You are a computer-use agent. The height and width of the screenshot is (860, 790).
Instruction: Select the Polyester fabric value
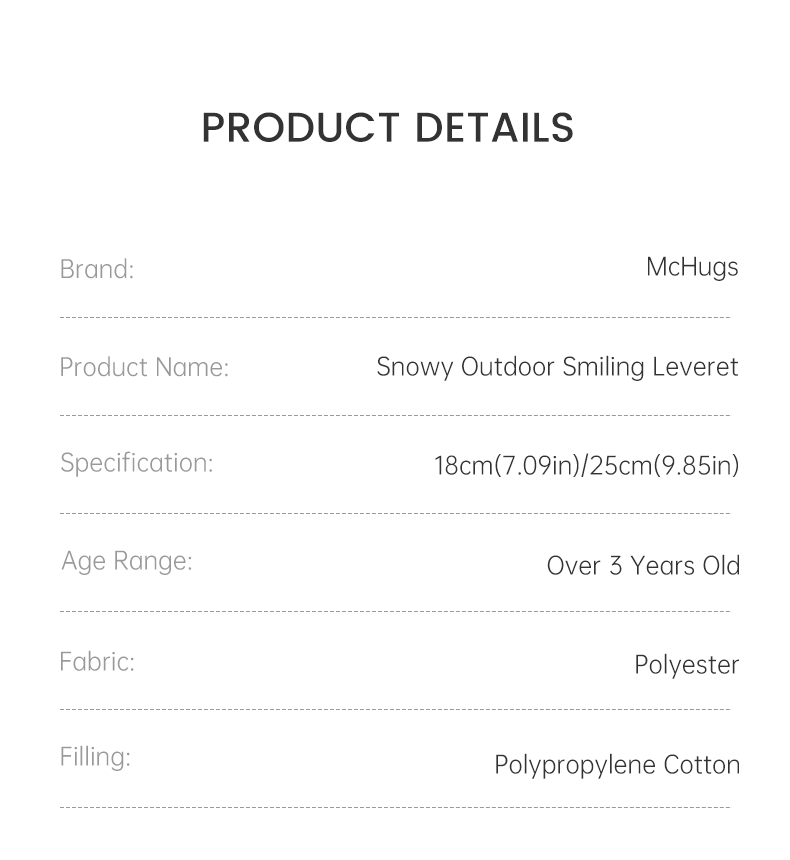pos(686,665)
